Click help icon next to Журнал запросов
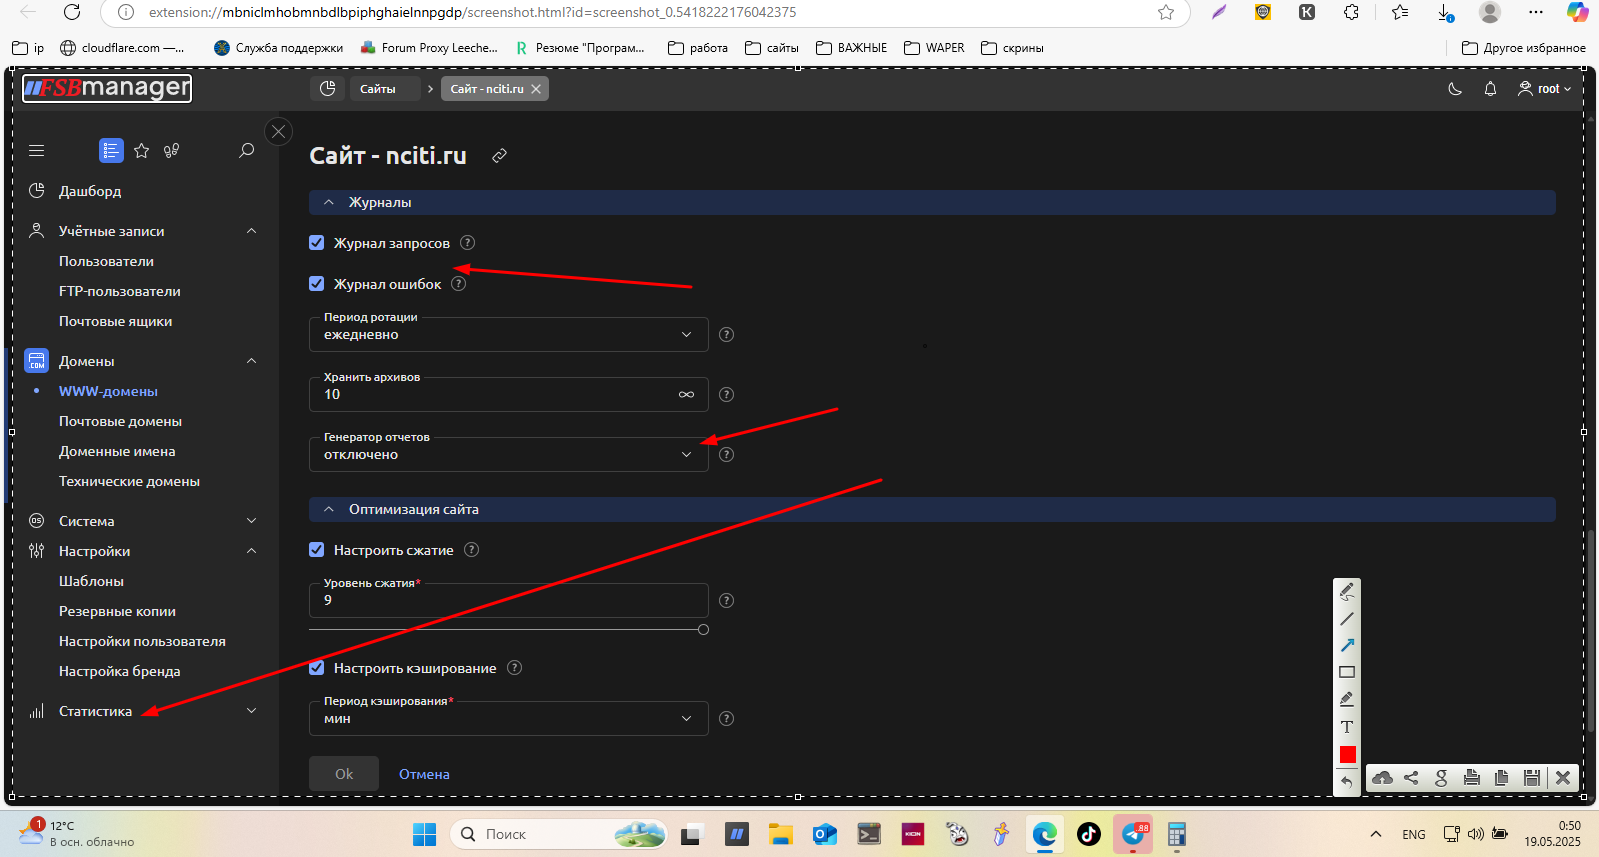1599x857 pixels. [467, 243]
